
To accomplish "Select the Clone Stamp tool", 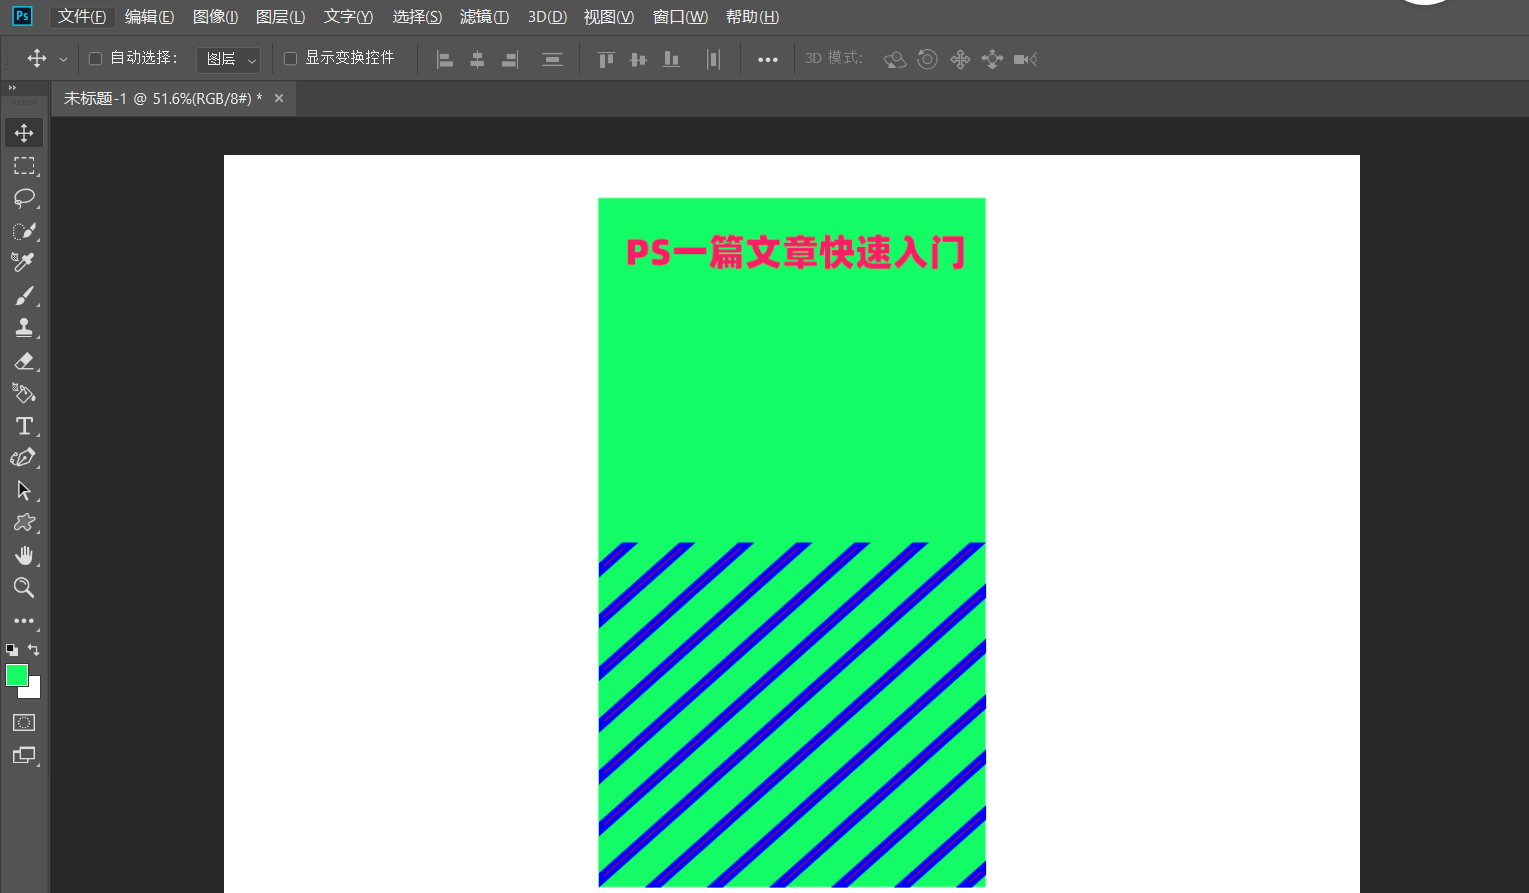I will (x=24, y=328).
